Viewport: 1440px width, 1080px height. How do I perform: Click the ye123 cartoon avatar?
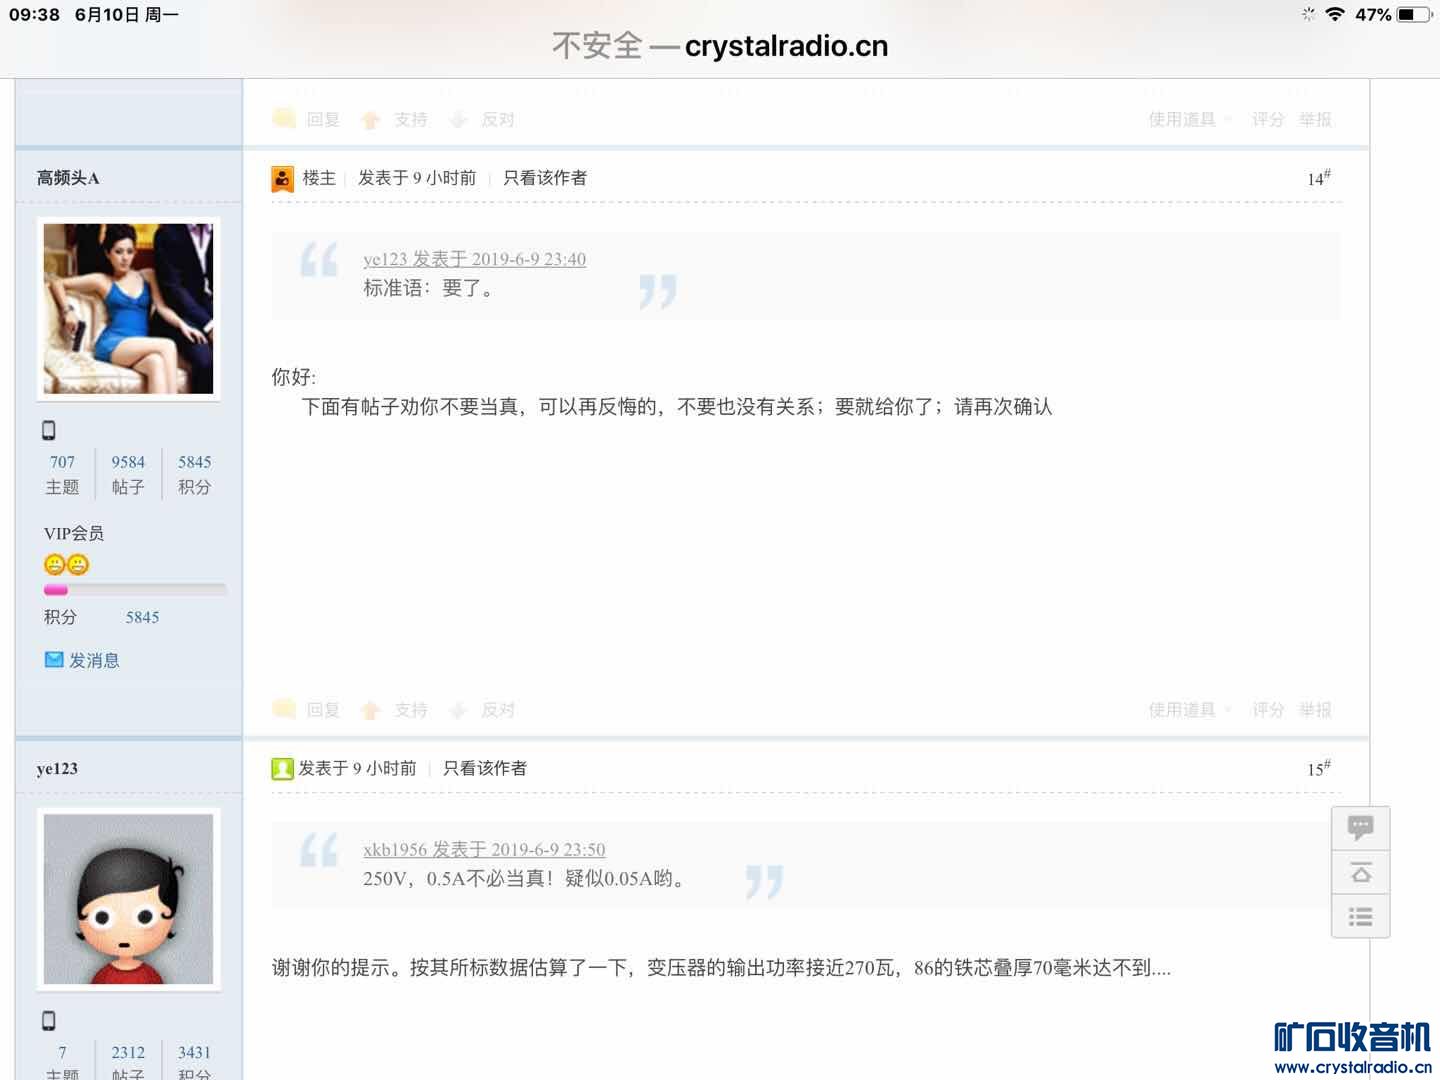[x=128, y=898]
